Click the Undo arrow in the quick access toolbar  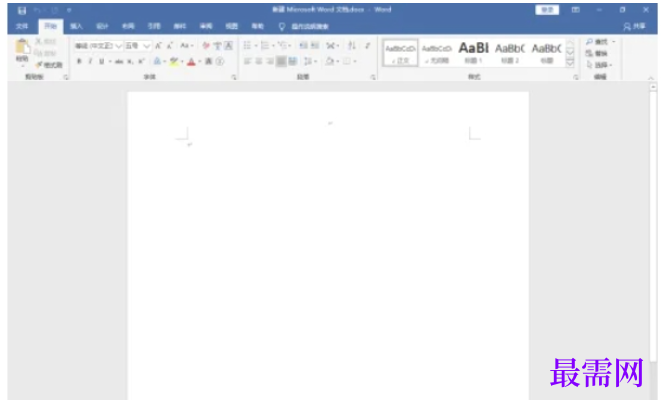coord(37,10)
